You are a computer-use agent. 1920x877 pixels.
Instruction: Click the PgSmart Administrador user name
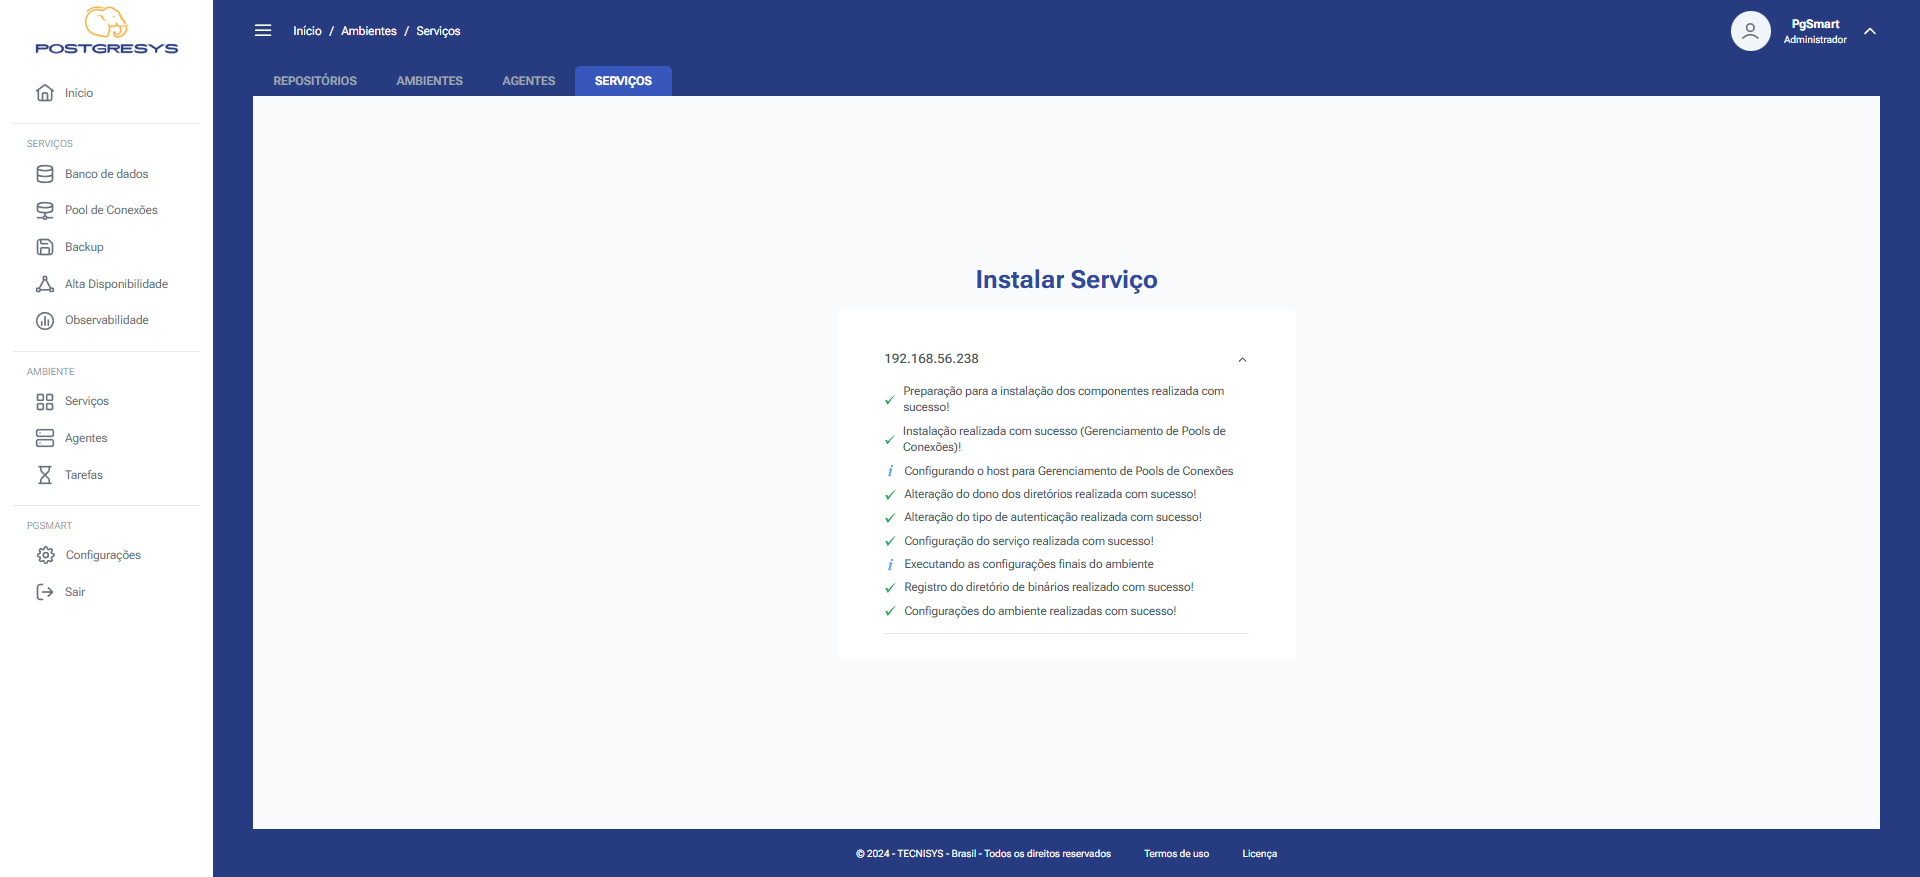(1815, 31)
